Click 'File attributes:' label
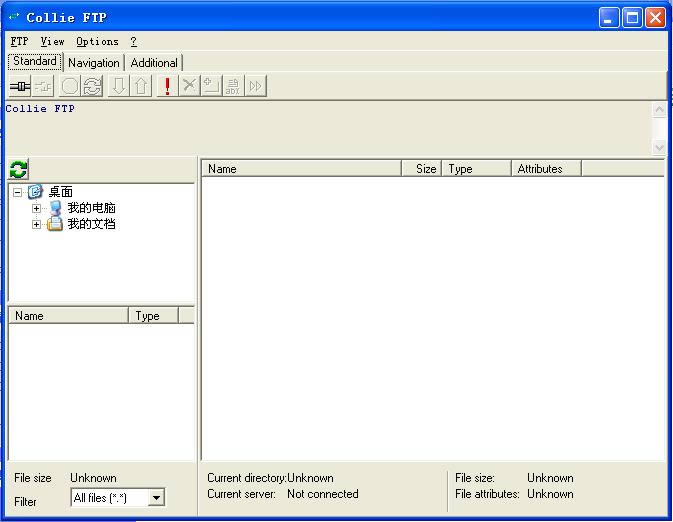 coord(487,494)
